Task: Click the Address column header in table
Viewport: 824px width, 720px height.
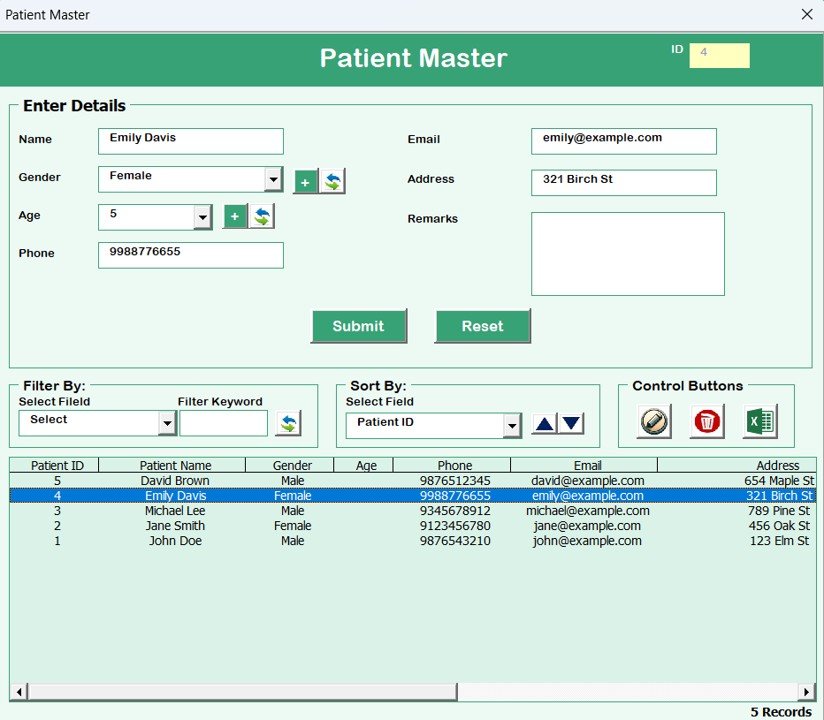Action: click(x=737, y=465)
